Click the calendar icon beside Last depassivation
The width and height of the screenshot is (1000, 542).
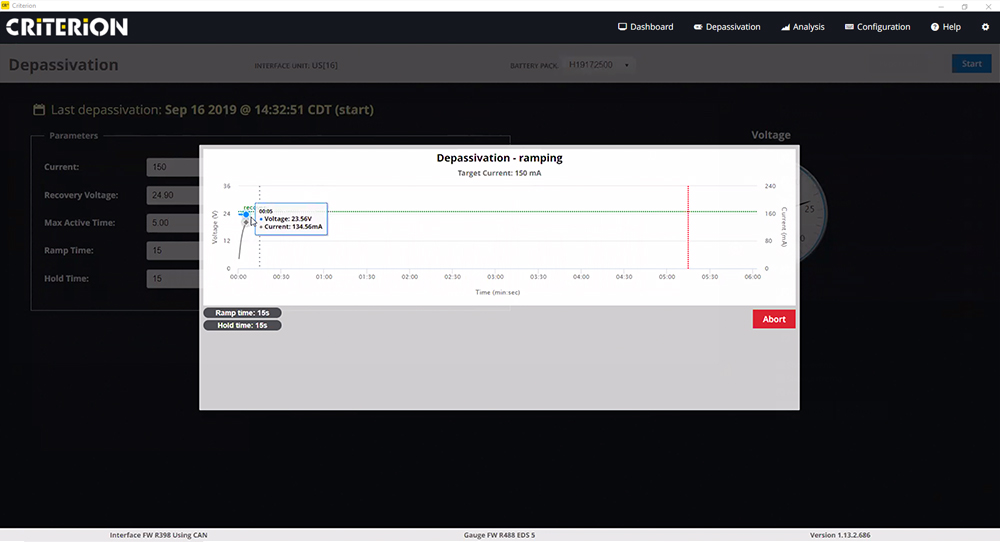pos(39,110)
